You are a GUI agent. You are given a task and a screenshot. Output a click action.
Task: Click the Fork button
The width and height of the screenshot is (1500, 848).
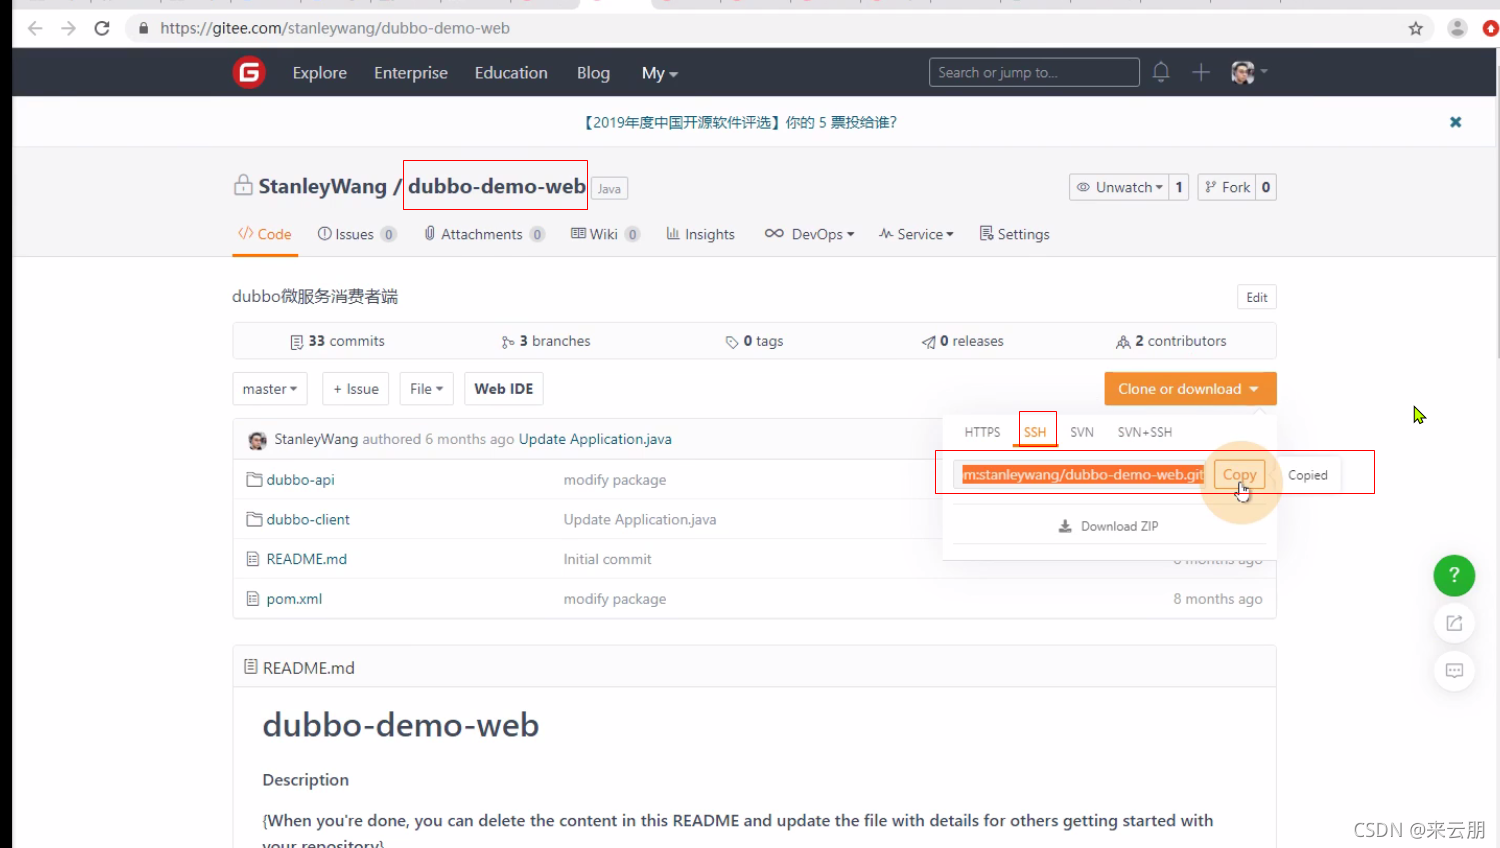point(1227,187)
